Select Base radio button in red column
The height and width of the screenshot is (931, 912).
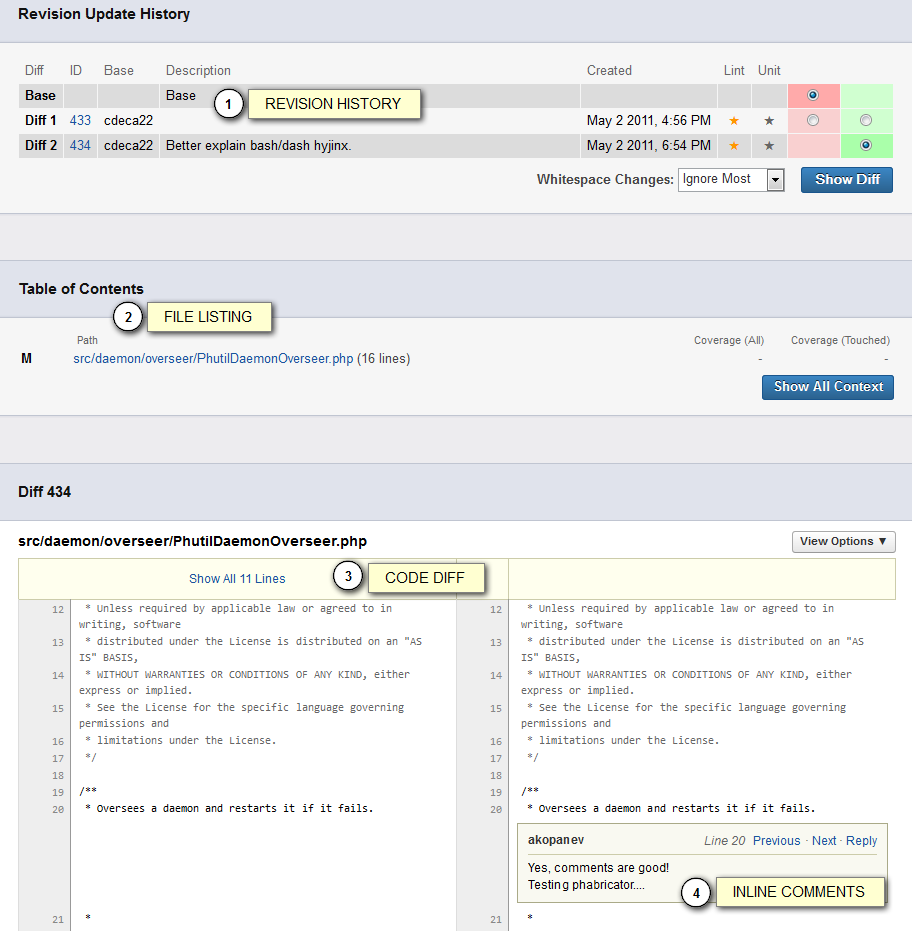click(813, 95)
